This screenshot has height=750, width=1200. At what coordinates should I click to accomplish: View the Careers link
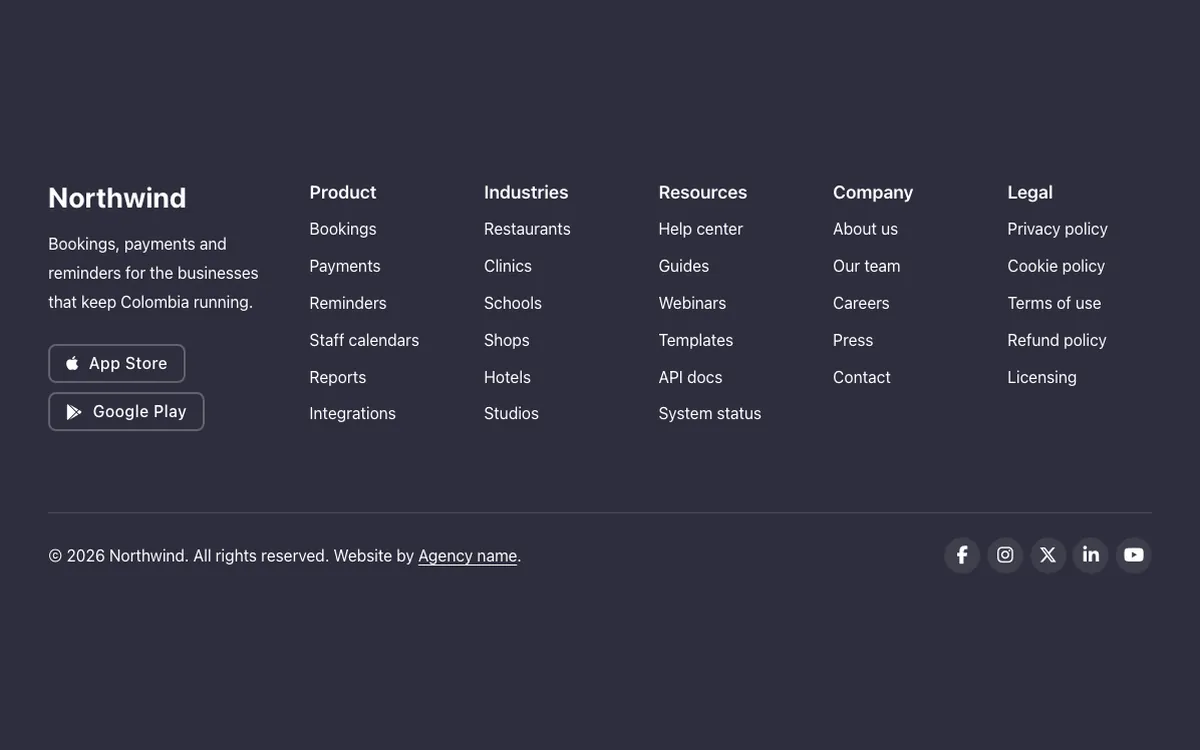coord(861,303)
